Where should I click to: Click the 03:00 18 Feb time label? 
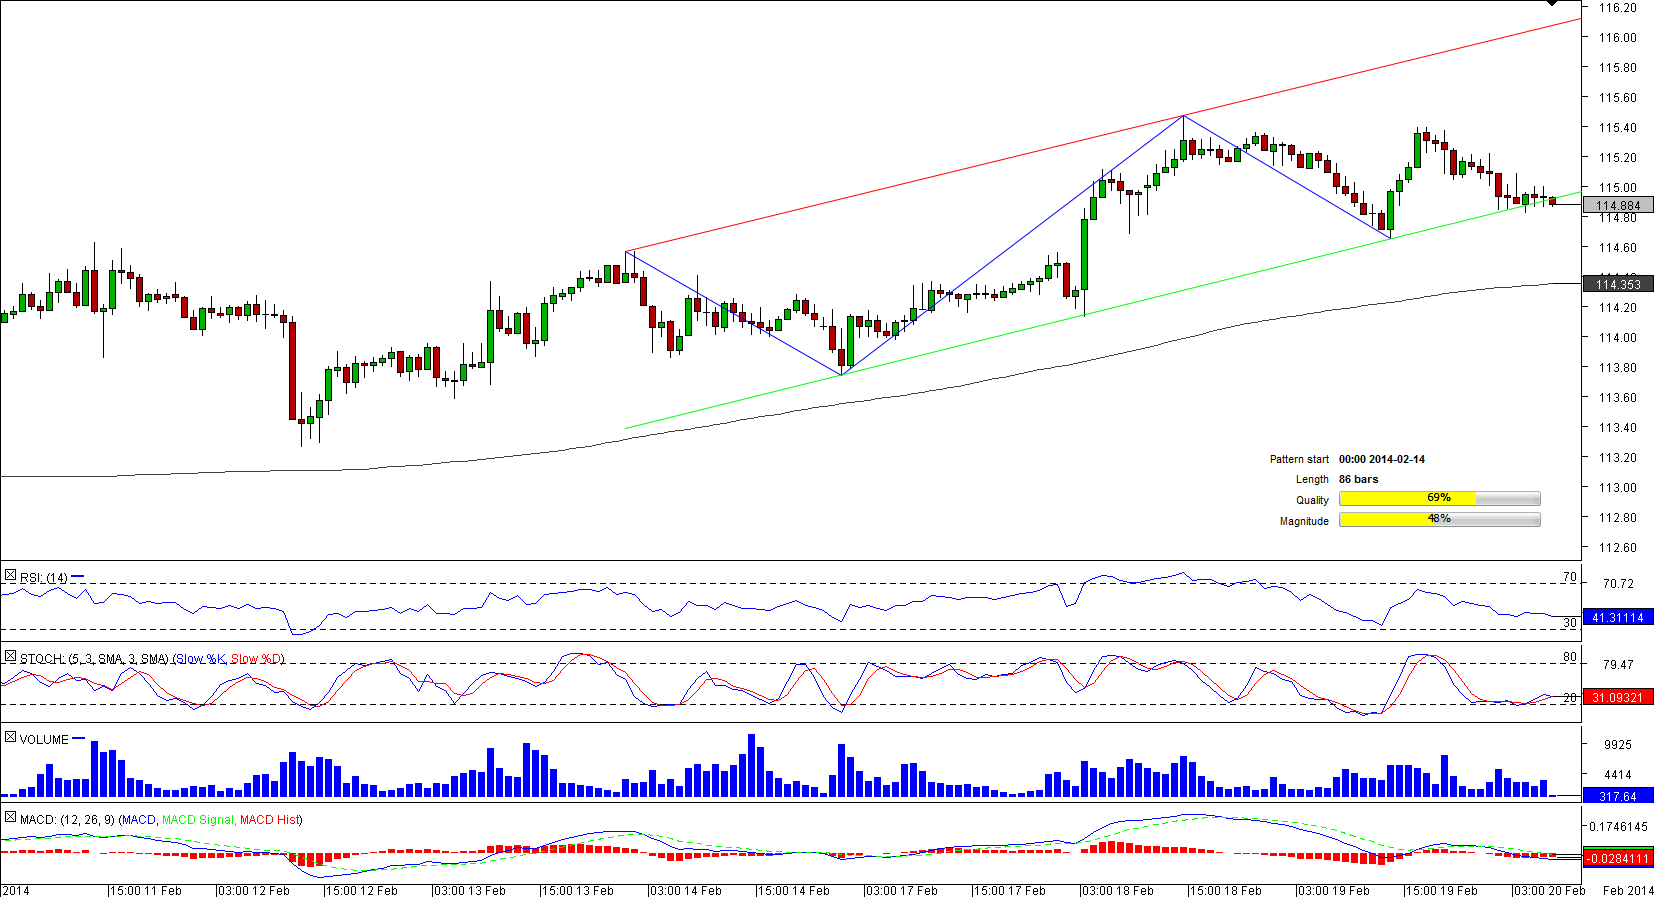(x=1118, y=891)
